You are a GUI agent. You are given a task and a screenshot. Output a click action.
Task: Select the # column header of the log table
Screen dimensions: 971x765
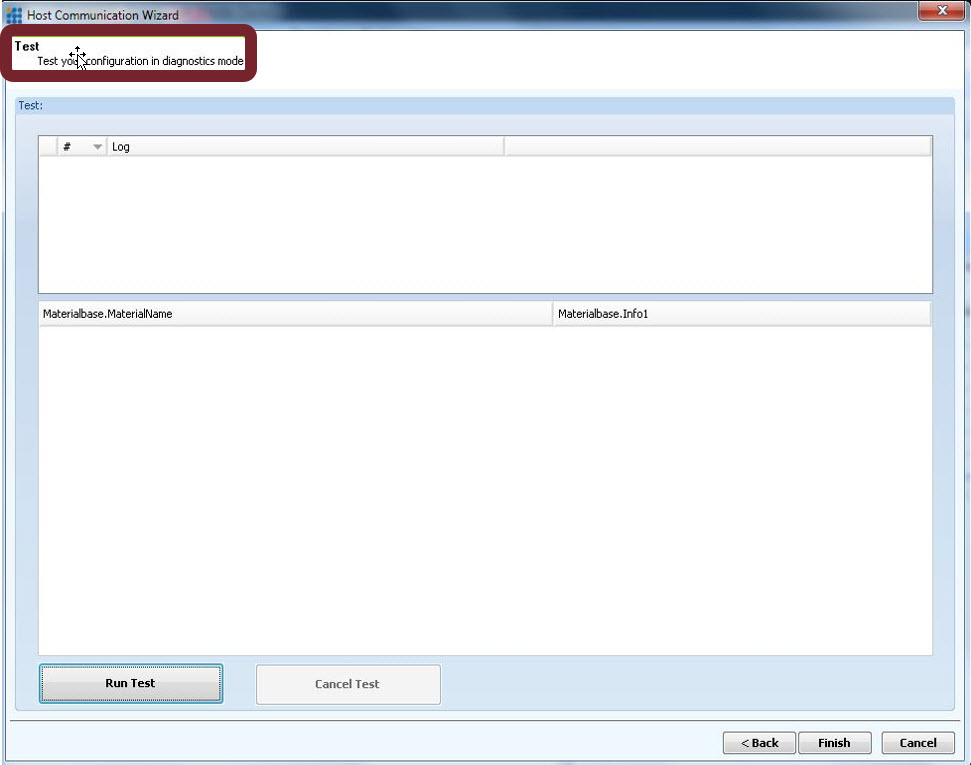pos(67,146)
